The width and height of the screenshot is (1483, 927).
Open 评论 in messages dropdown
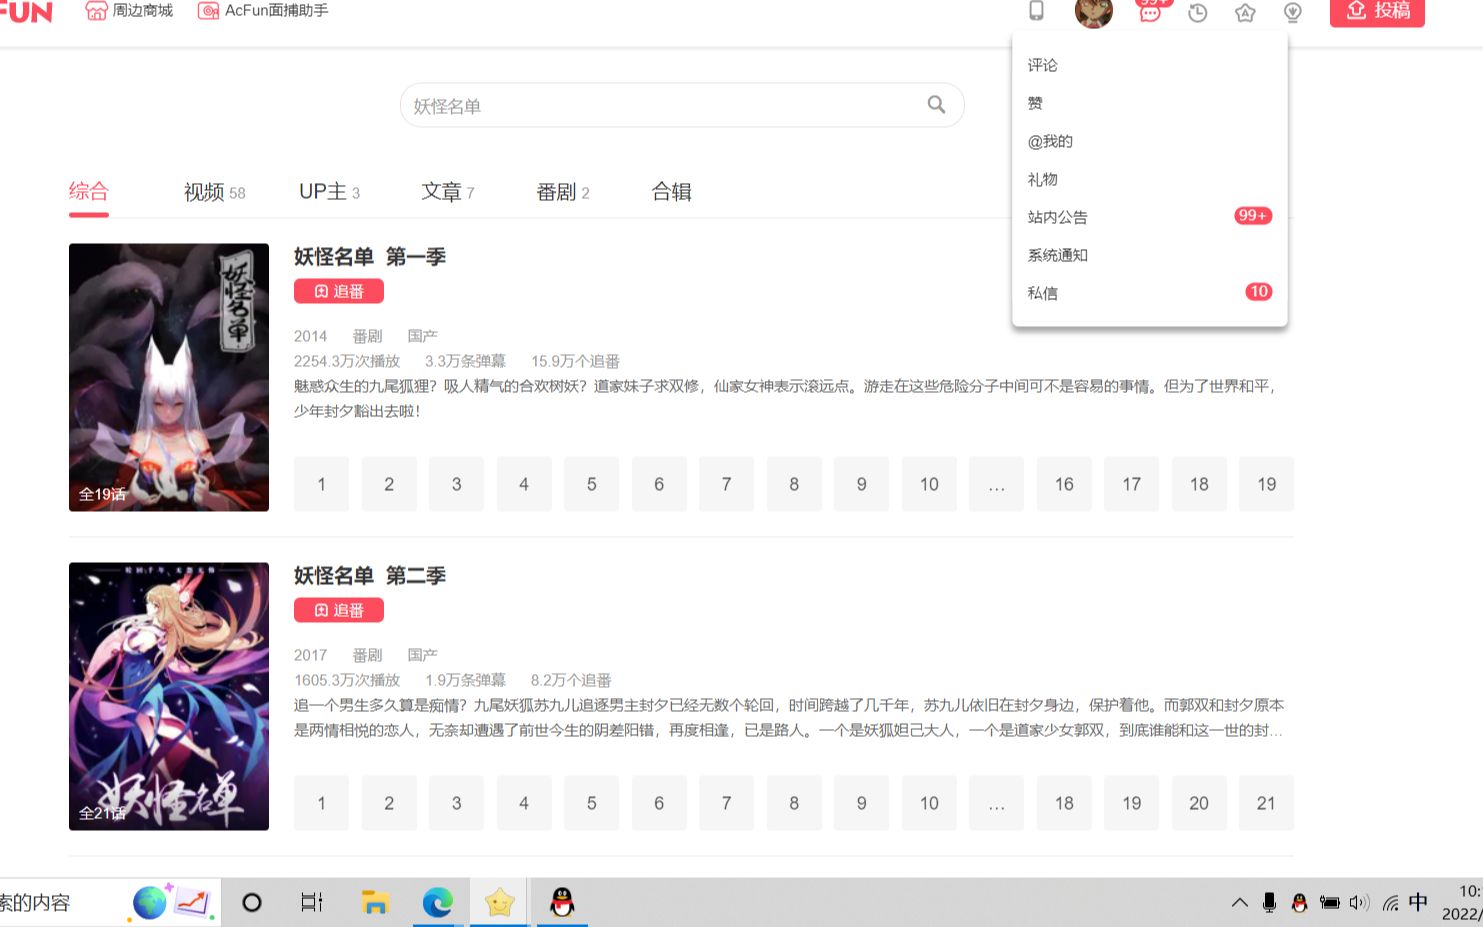[x=1149, y=65]
